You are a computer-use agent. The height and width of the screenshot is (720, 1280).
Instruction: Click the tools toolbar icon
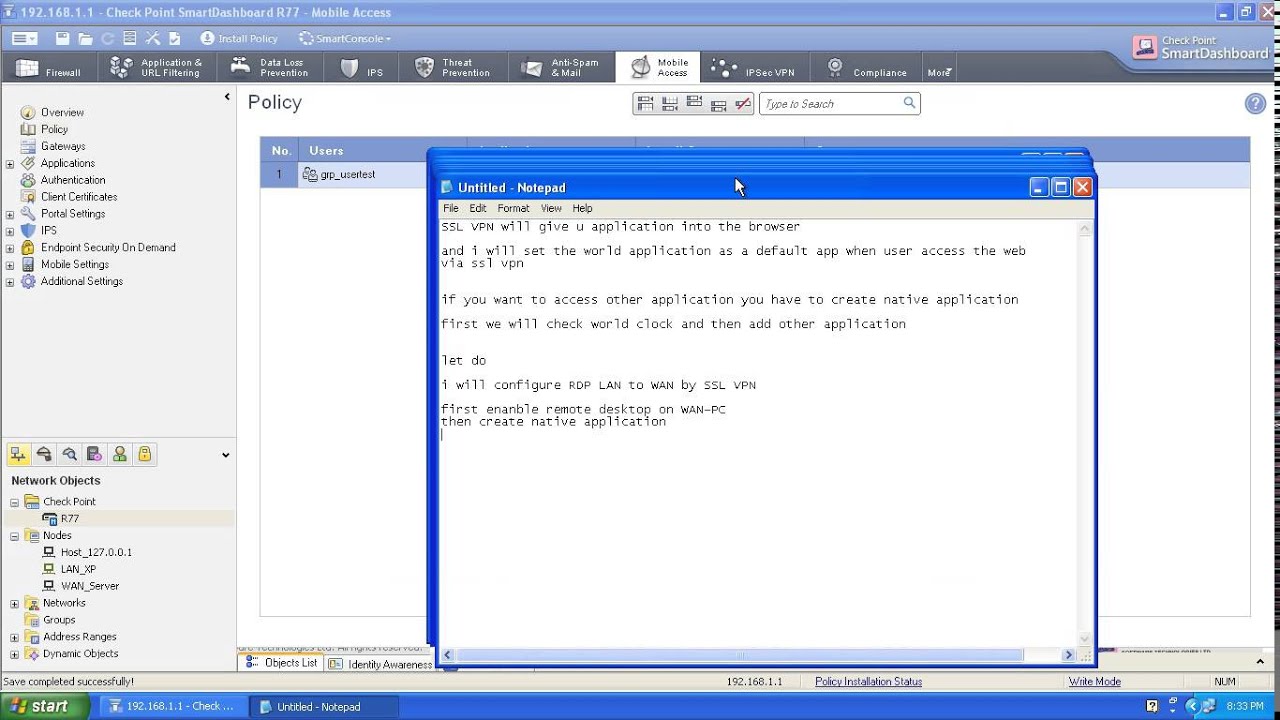click(x=153, y=38)
